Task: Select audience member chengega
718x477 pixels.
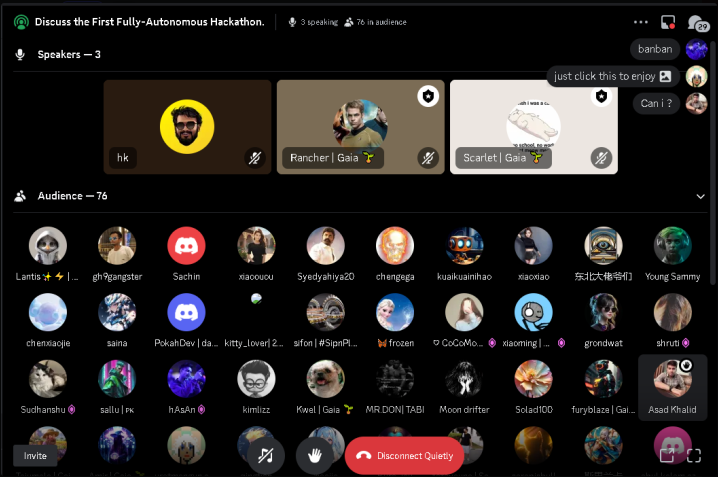Action: pyautogui.click(x=395, y=255)
